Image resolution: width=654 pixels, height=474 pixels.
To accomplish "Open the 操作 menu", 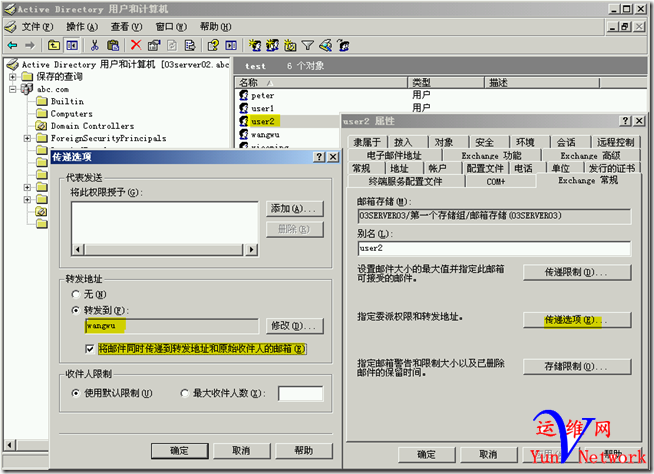I will point(82,27).
